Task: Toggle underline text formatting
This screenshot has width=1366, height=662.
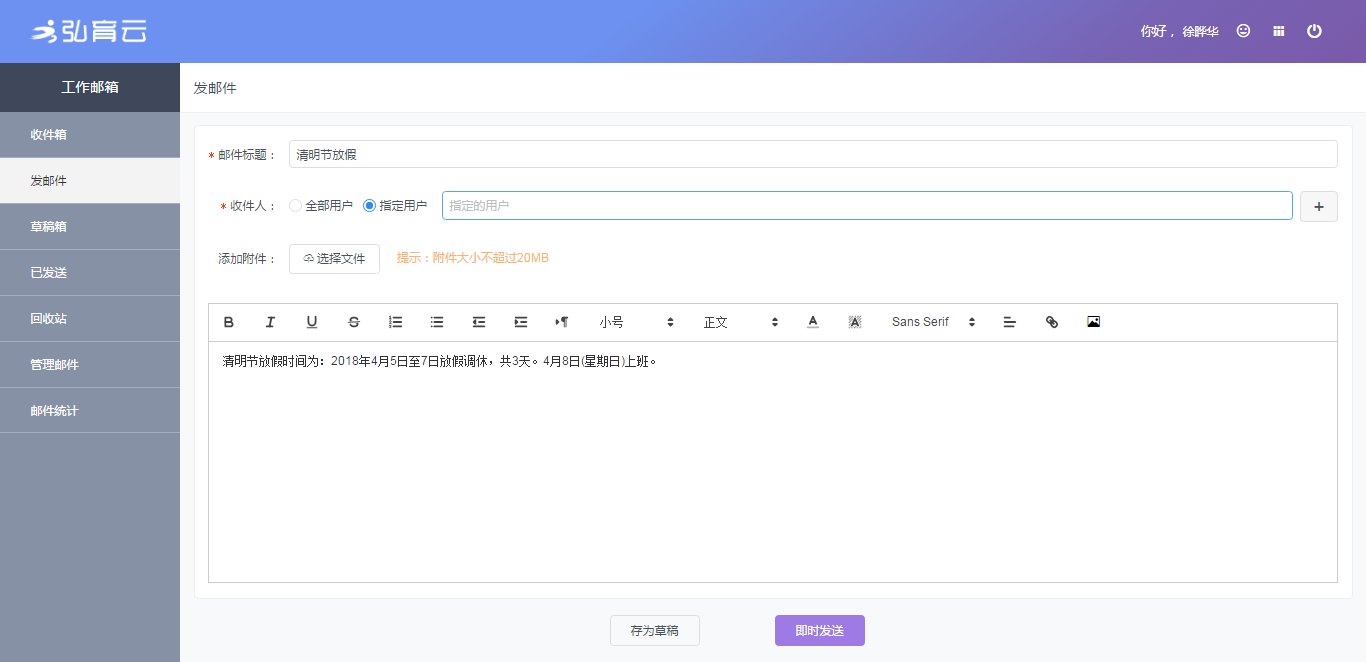Action: tap(312, 322)
